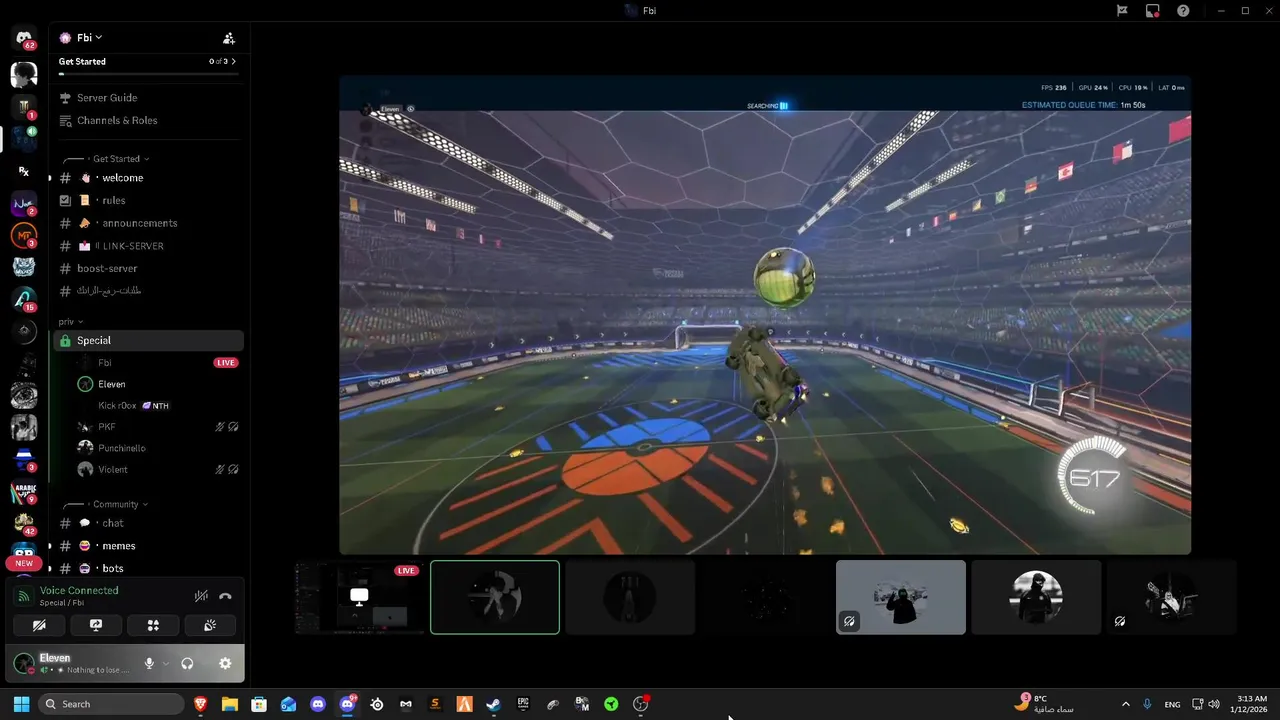Open the ARABIC server in sidebar
The width and height of the screenshot is (1280, 720).
(24, 492)
